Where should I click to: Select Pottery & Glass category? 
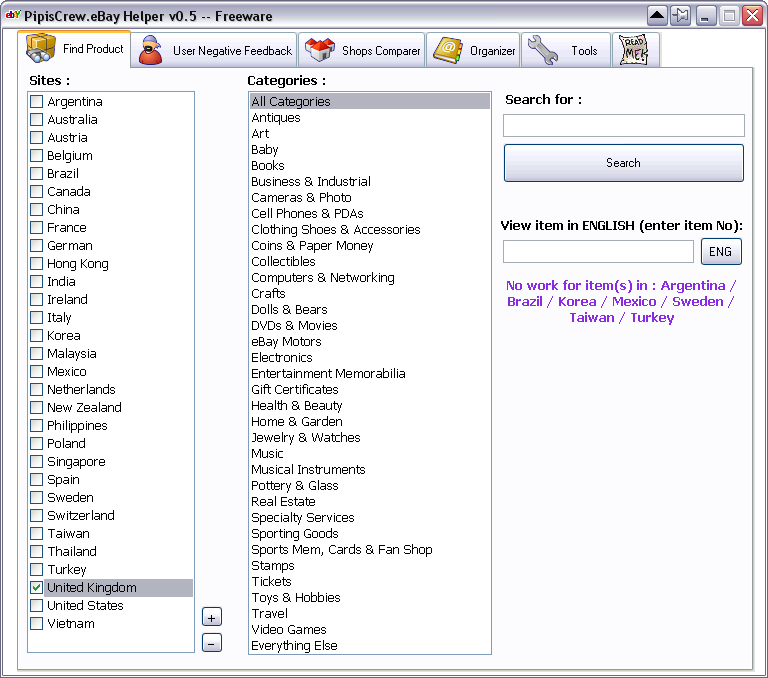click(x=370, y=485)
